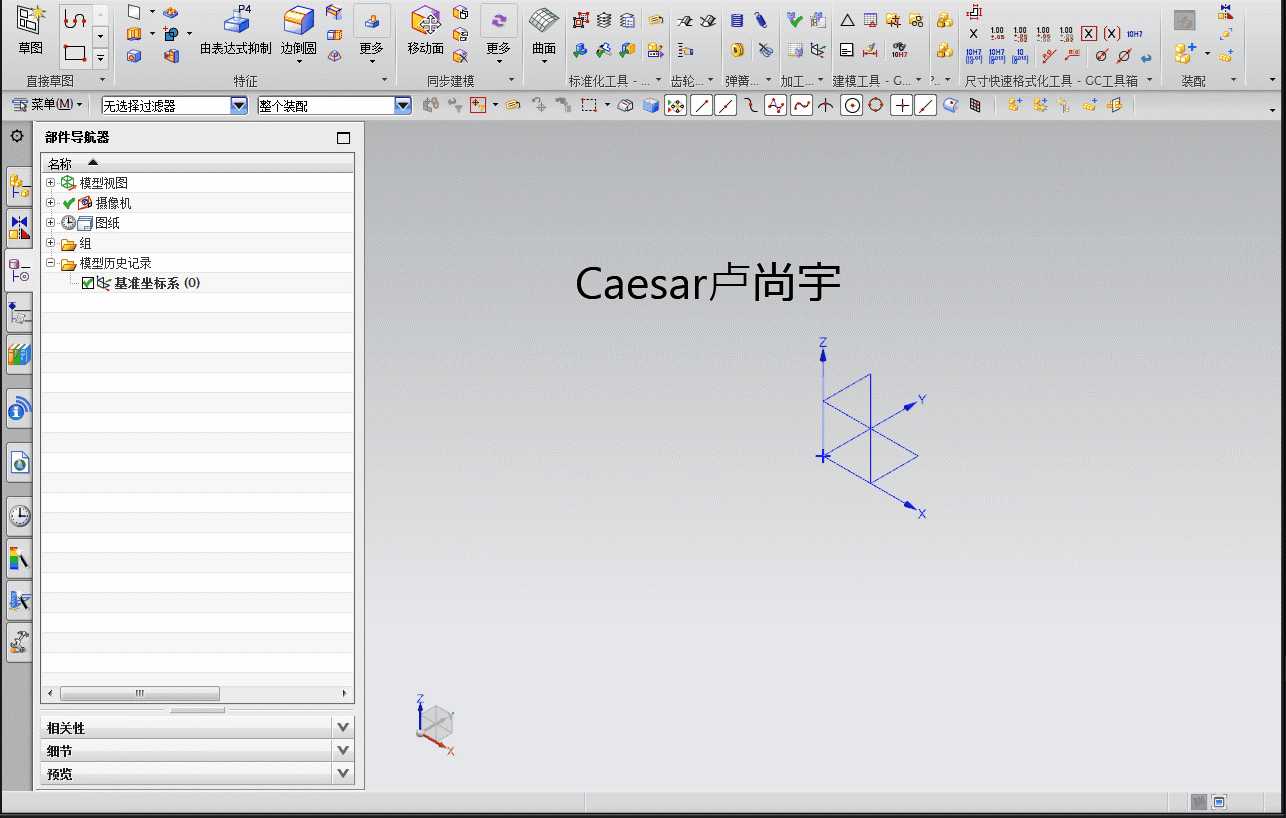Open the 直接草图 group dropdown arrow
The image size is (1286, 818).
click(102, 80)
